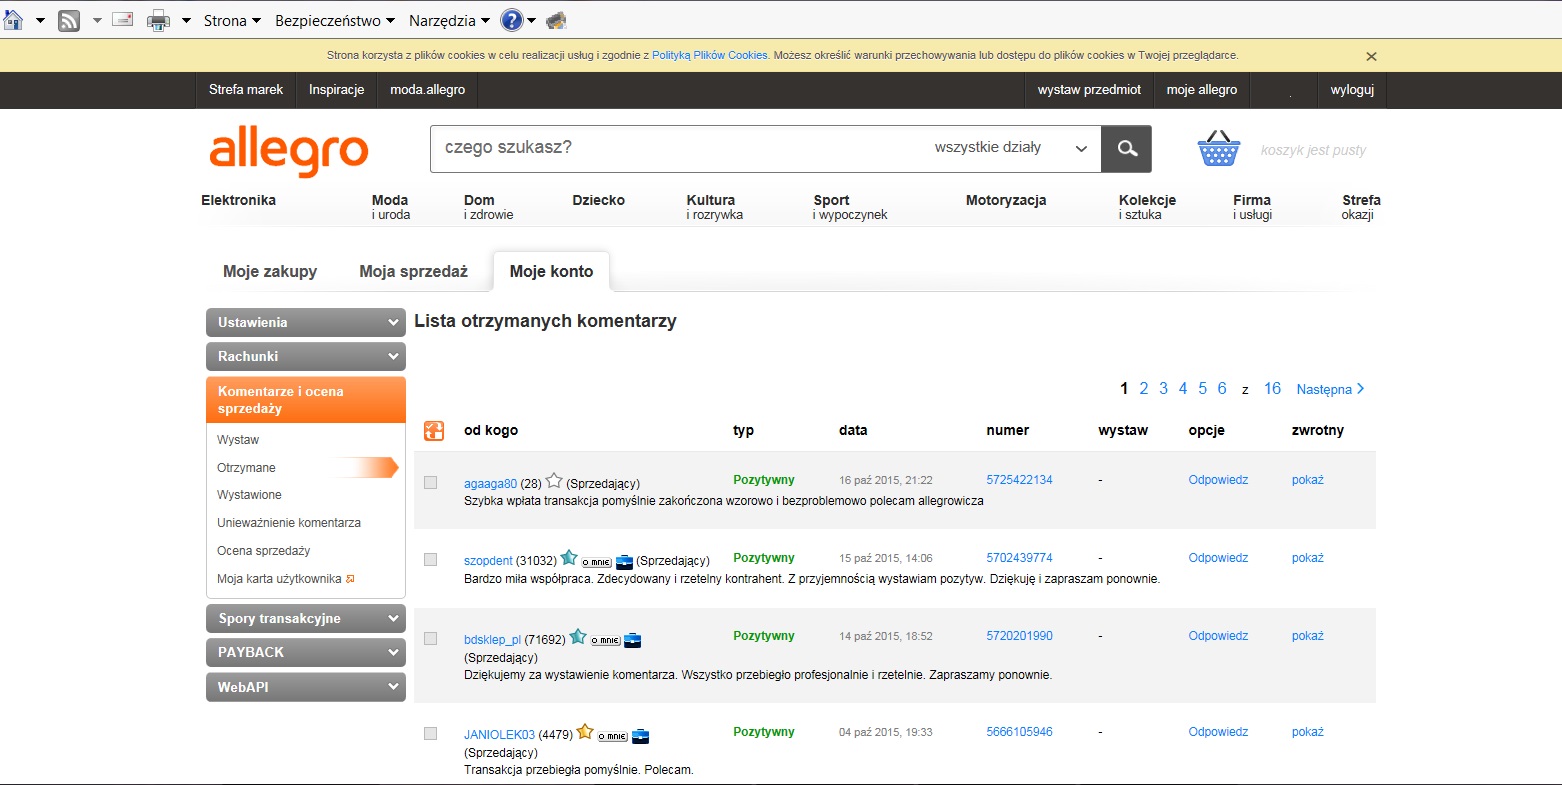Open 'Ocena sprzedaży' sidebar item
The height and width of the screenshot is (785, 1562).
click(x=263, y=551)
